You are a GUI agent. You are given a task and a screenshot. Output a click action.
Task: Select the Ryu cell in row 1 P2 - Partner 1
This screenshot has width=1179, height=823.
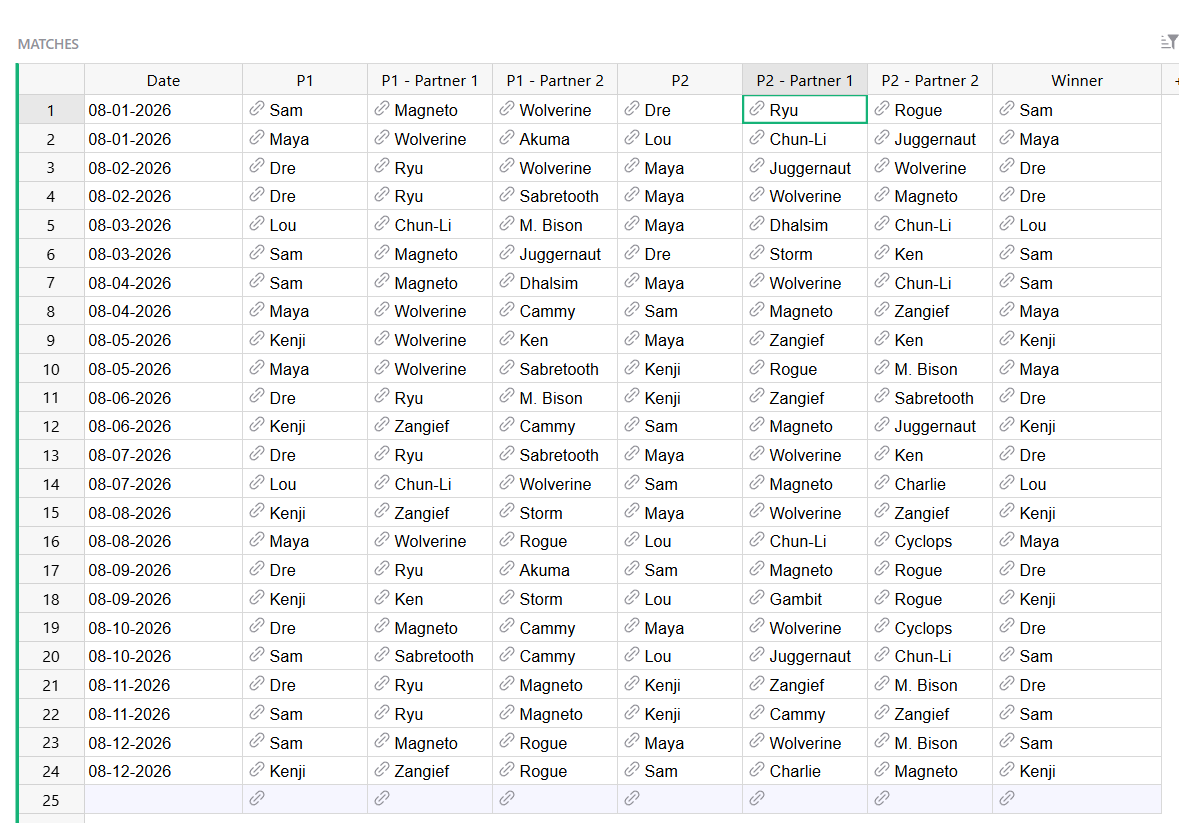pos(805,110)
